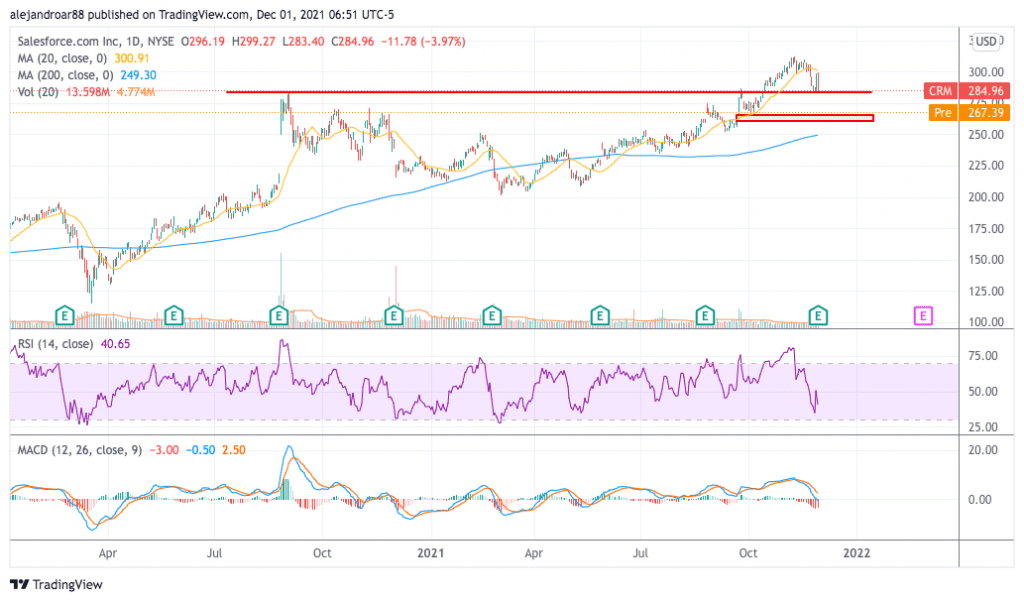Image resolution: width=1024 pixels, height=602 pixels.
Task: Click the open price O296.19
Action: pyautogui.click(x=202, y=41)
